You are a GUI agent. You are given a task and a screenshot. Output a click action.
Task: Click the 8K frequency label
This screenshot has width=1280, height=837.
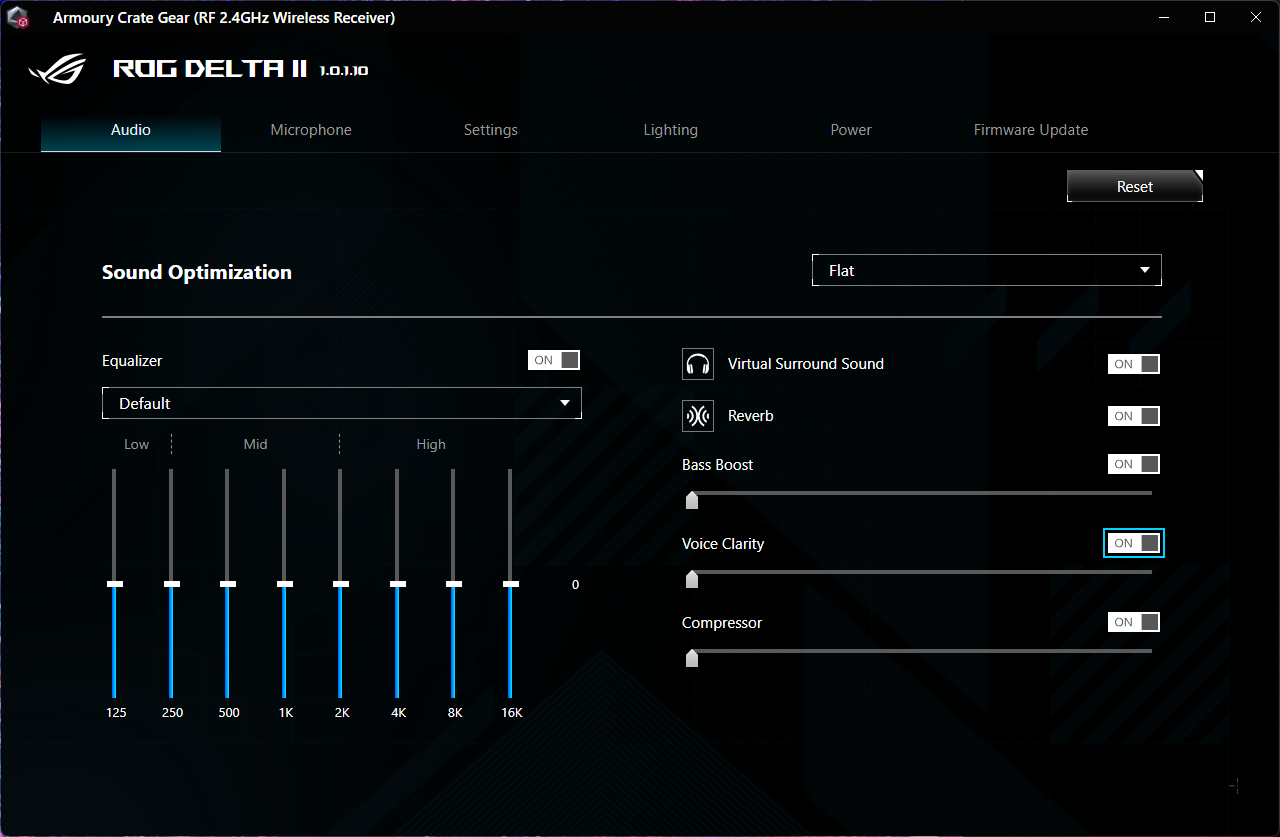pyautogui.click(x=455, y=713)
